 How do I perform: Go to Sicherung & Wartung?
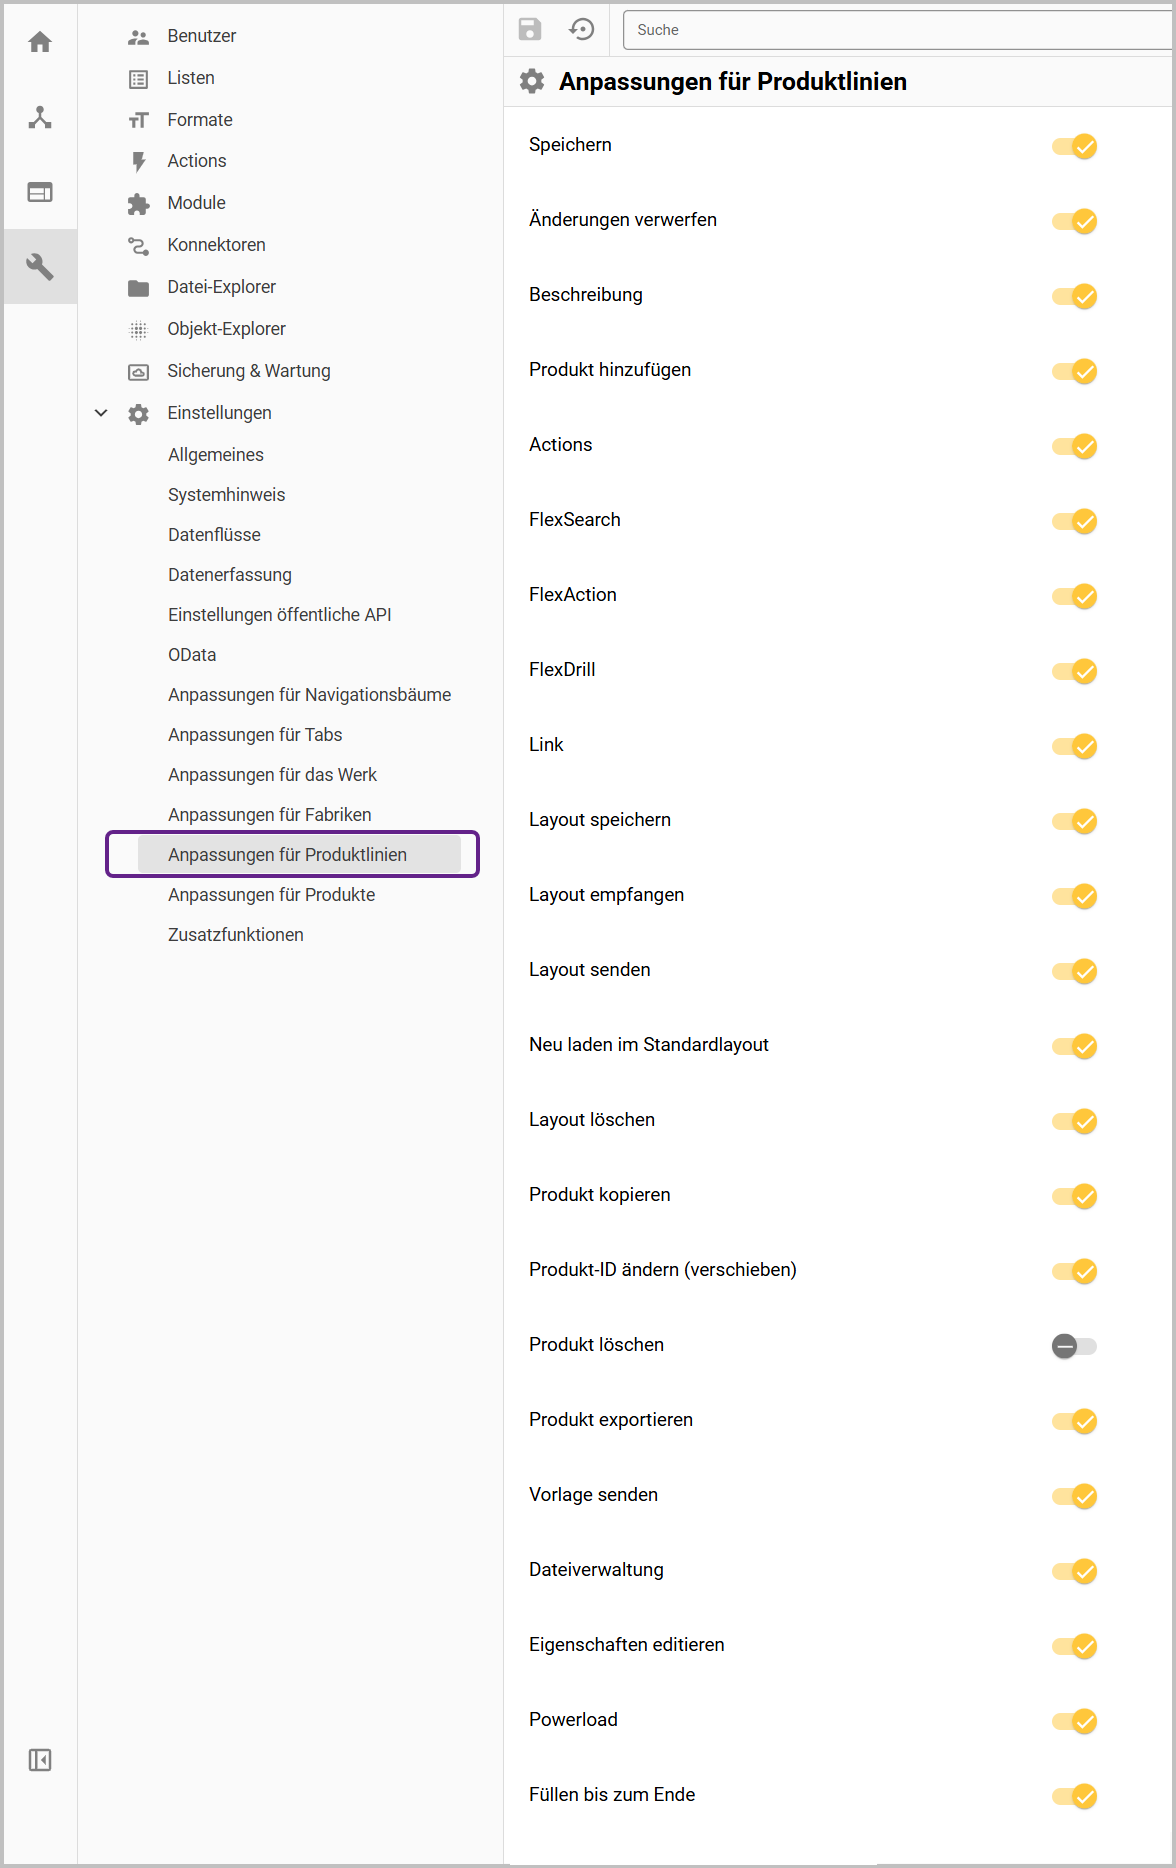249,371
